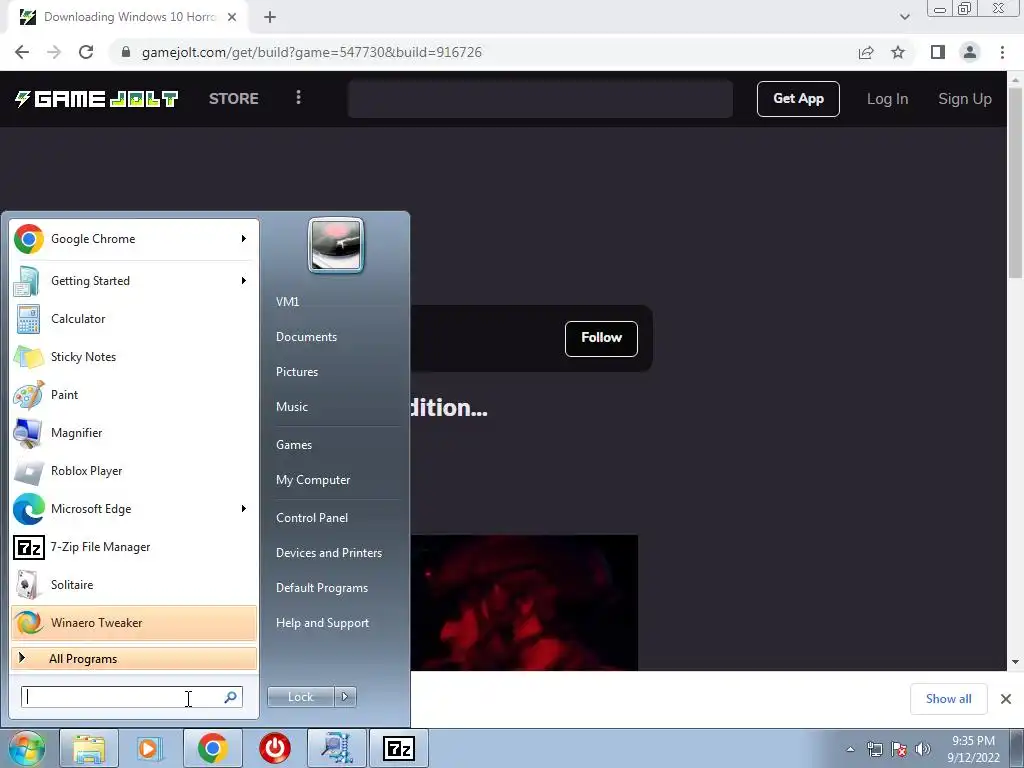Click Sign Up link
The width and height of the screenshot is (1024, 768).
pyautogui.click(x=965, y=99)
